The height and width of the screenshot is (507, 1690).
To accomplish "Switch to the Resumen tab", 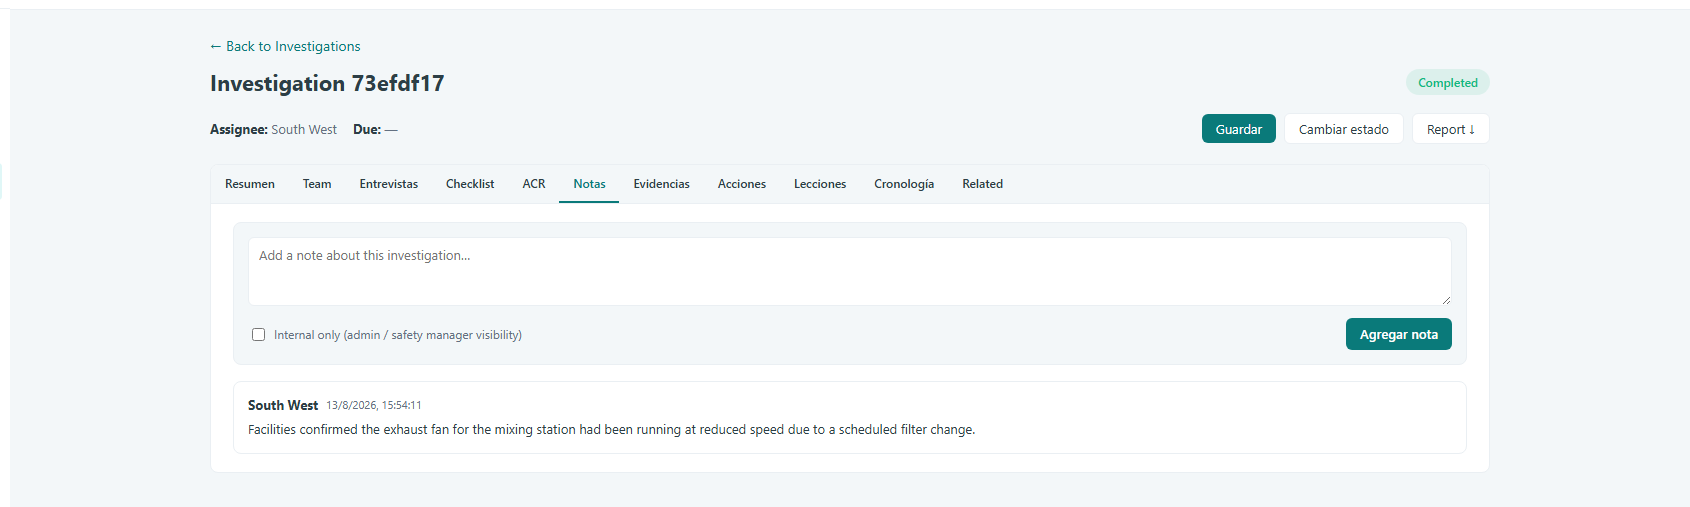I will click(250, 184).
